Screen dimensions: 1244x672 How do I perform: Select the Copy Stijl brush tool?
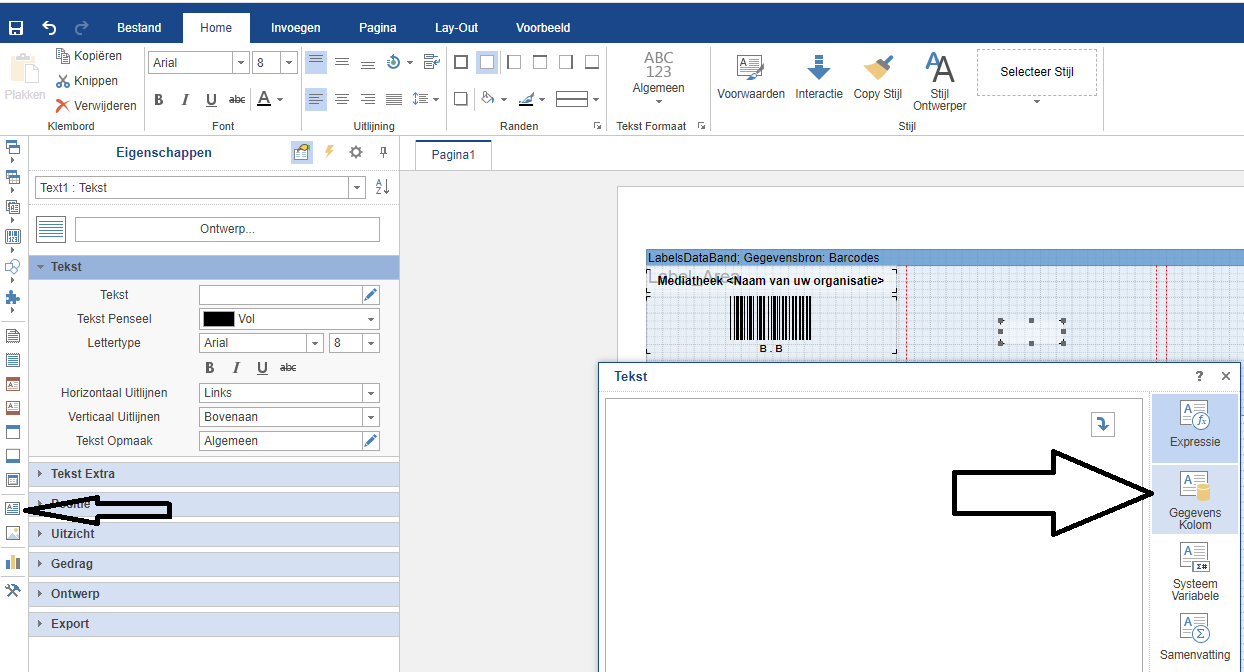coord(877,77)
